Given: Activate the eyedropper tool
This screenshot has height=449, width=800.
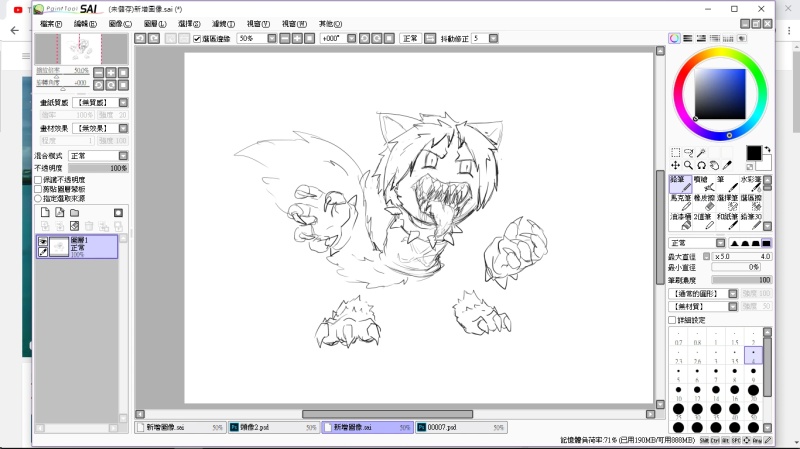Looking at the screenshot, I should coord(727,165).
